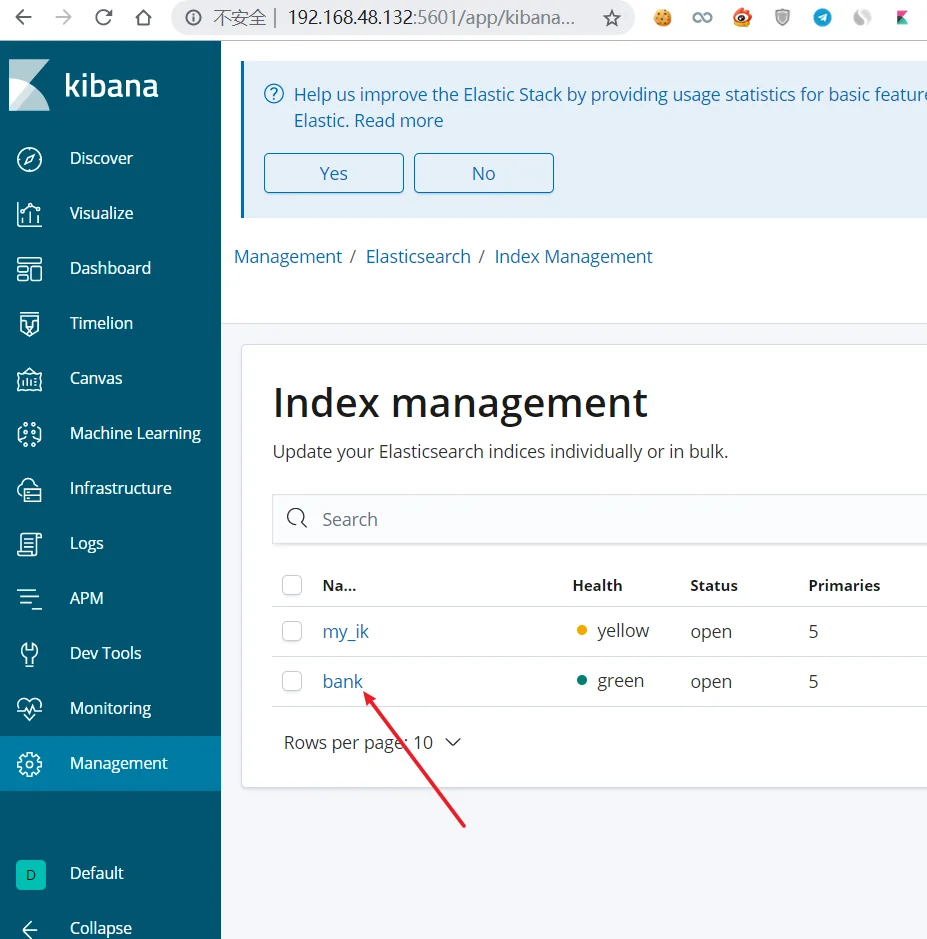The height and width of the screenshot is (939, 927).
Task: Click the Default space avatar icon
Action: [x=31, y=874]
